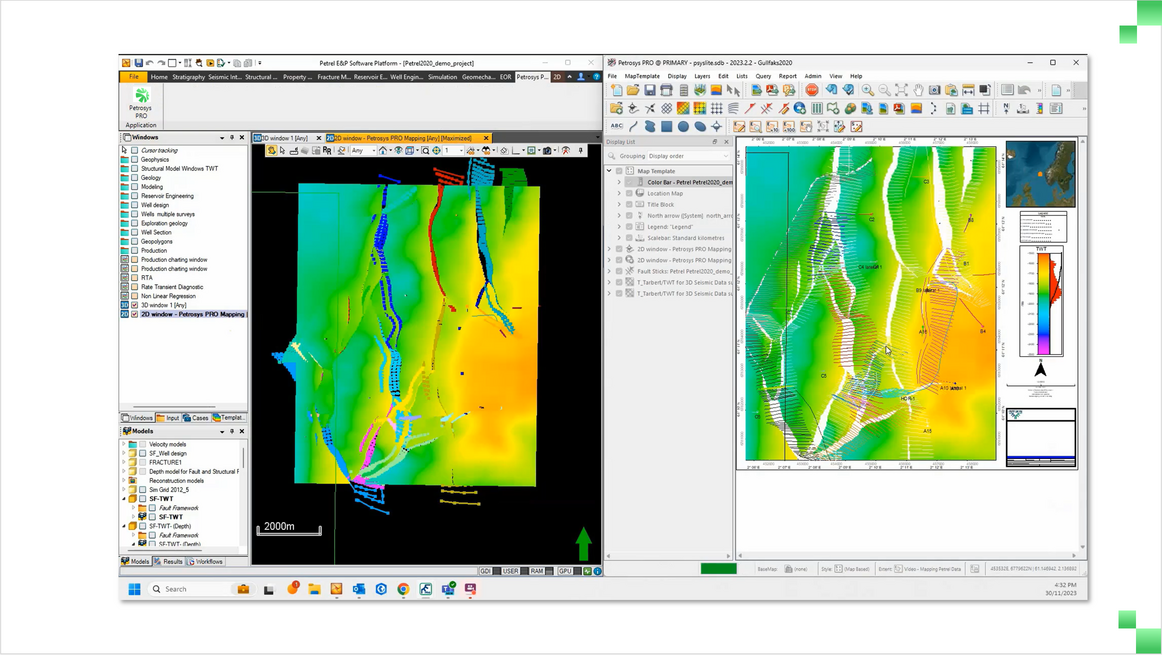Select the zoom in magnifier tool
The width and height of the screenshot is (1162, 655).
(867, 91)
